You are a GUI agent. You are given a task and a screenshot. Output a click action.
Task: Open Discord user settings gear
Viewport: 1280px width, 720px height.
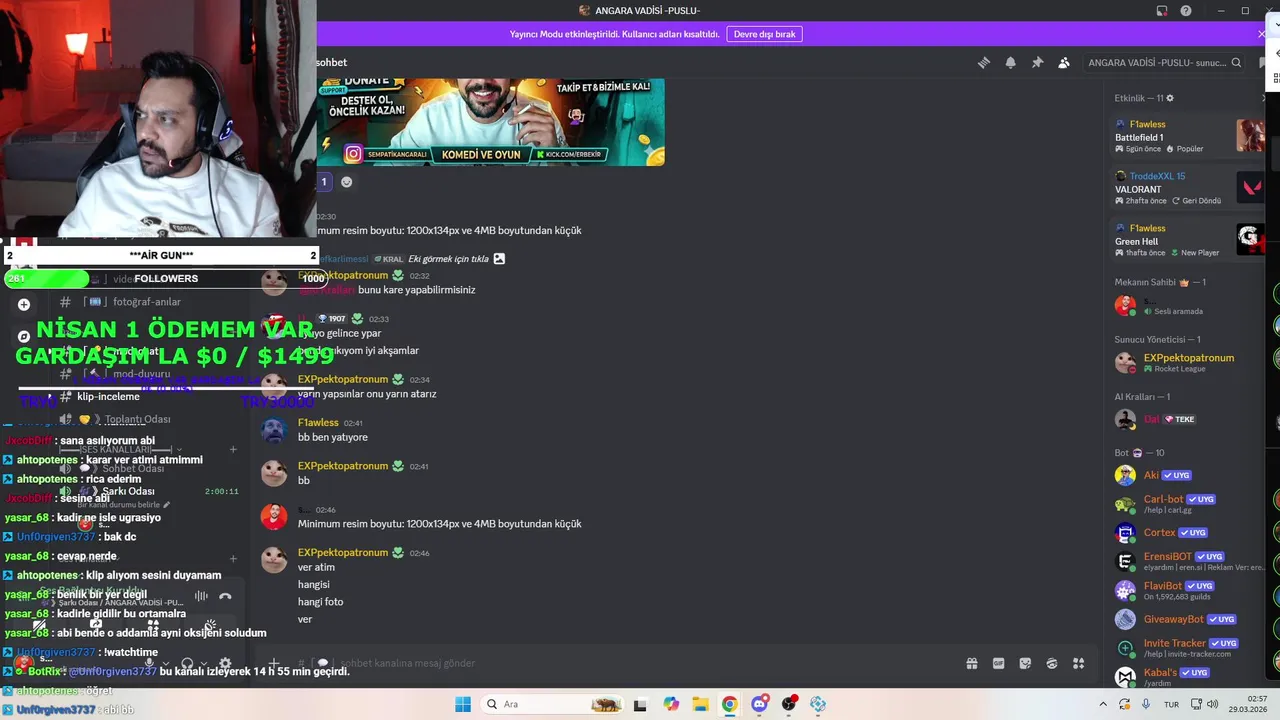(225, 663)
